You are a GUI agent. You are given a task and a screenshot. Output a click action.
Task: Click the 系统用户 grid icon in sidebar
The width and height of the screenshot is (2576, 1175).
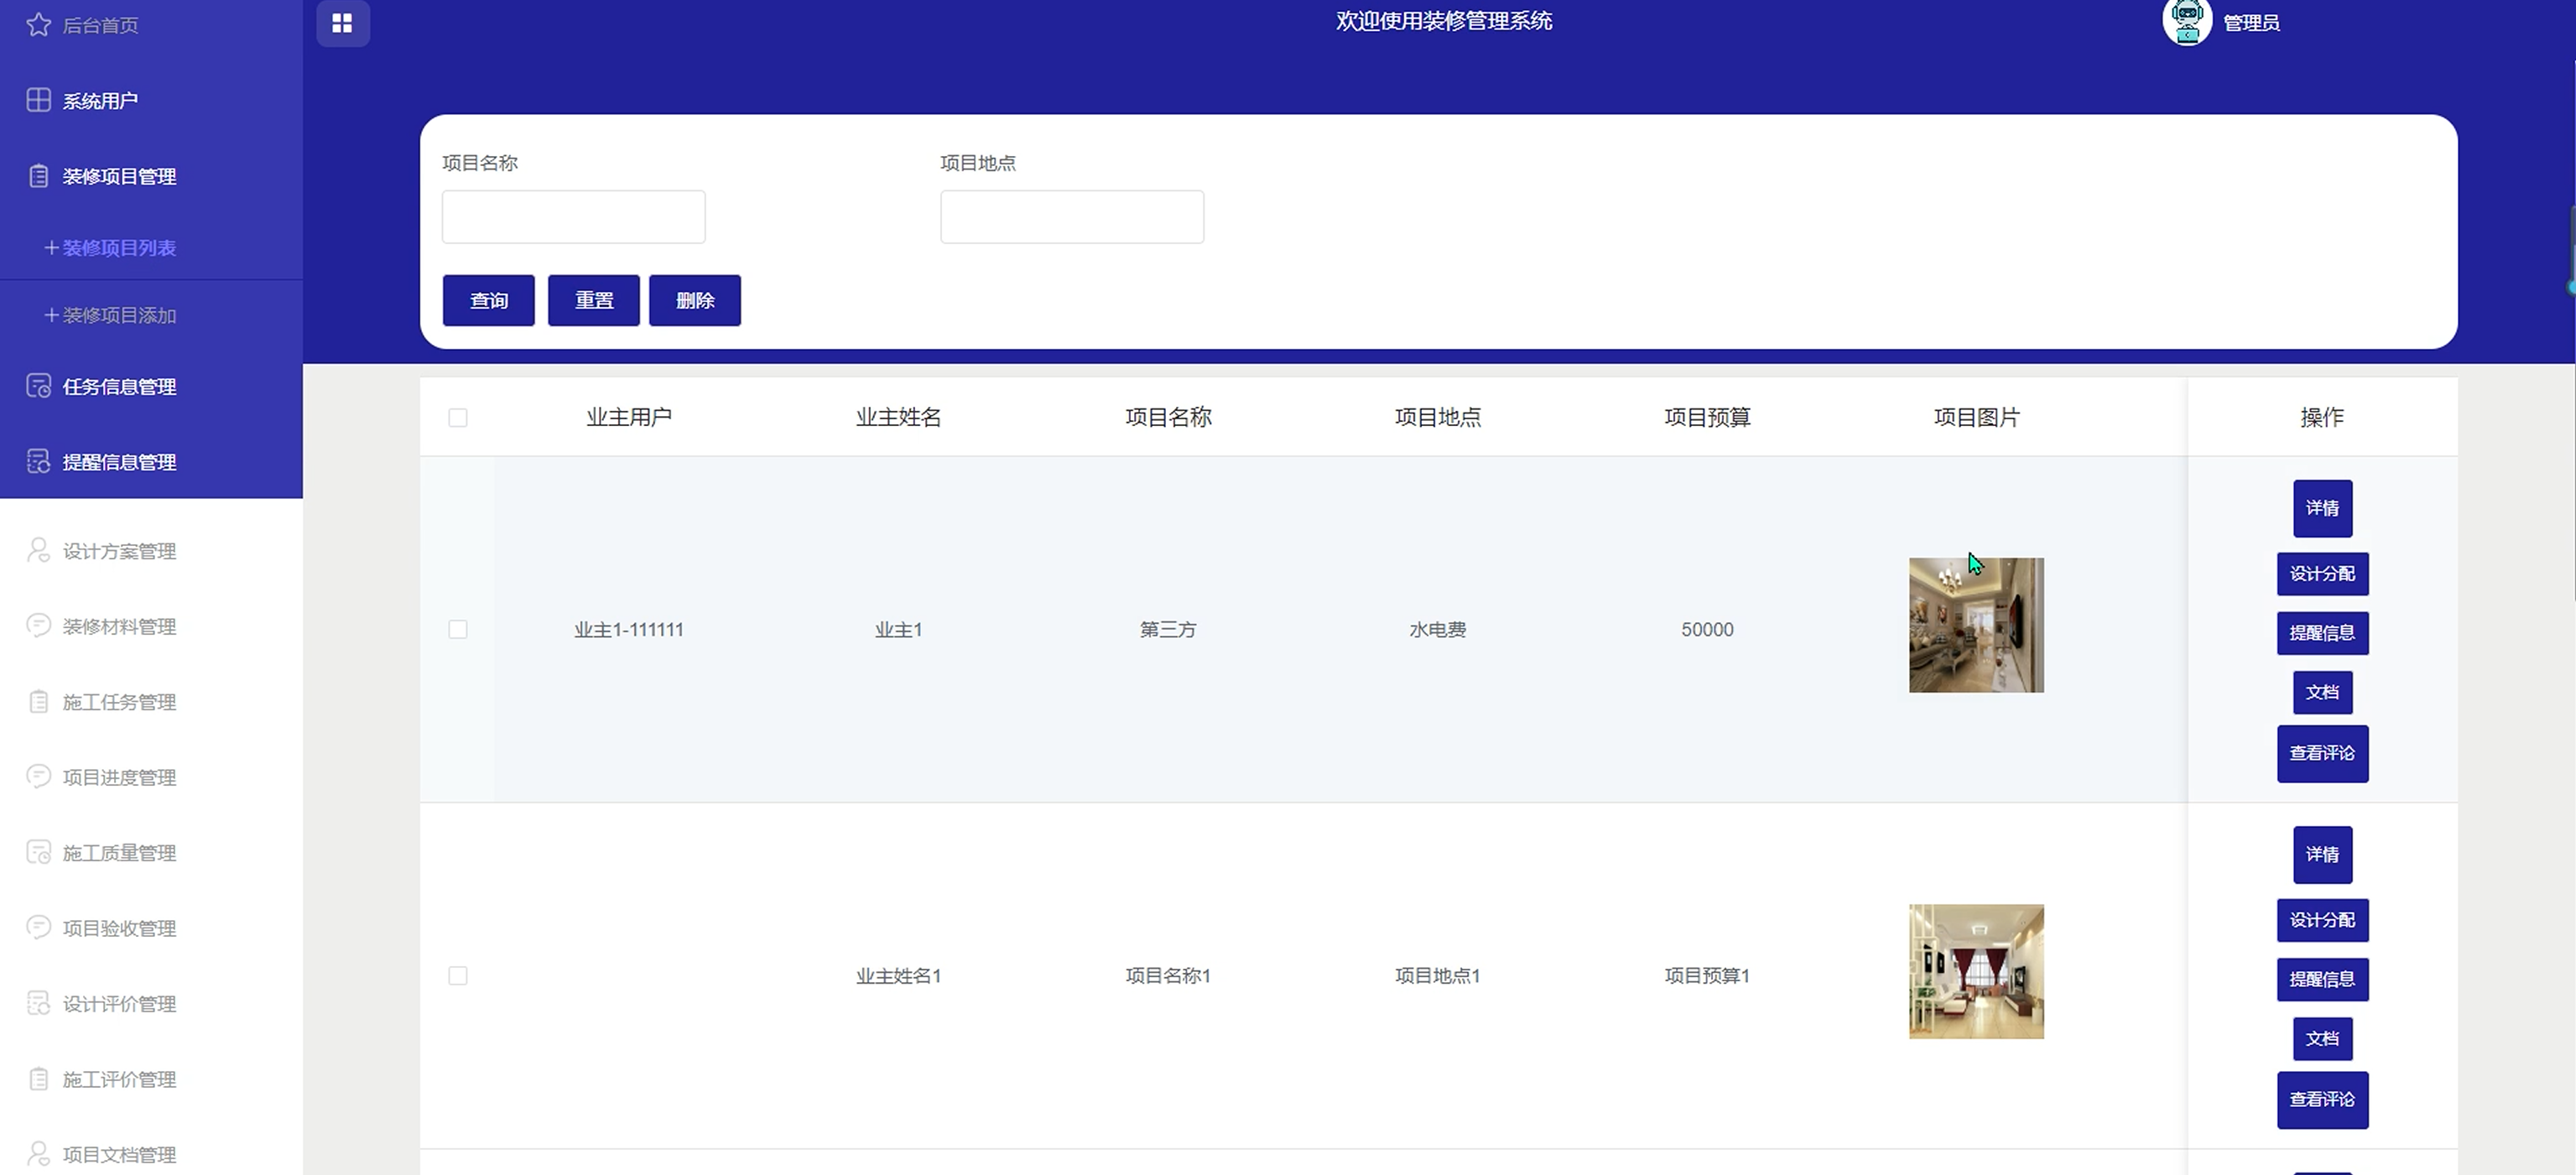click(x=38, y=100)
